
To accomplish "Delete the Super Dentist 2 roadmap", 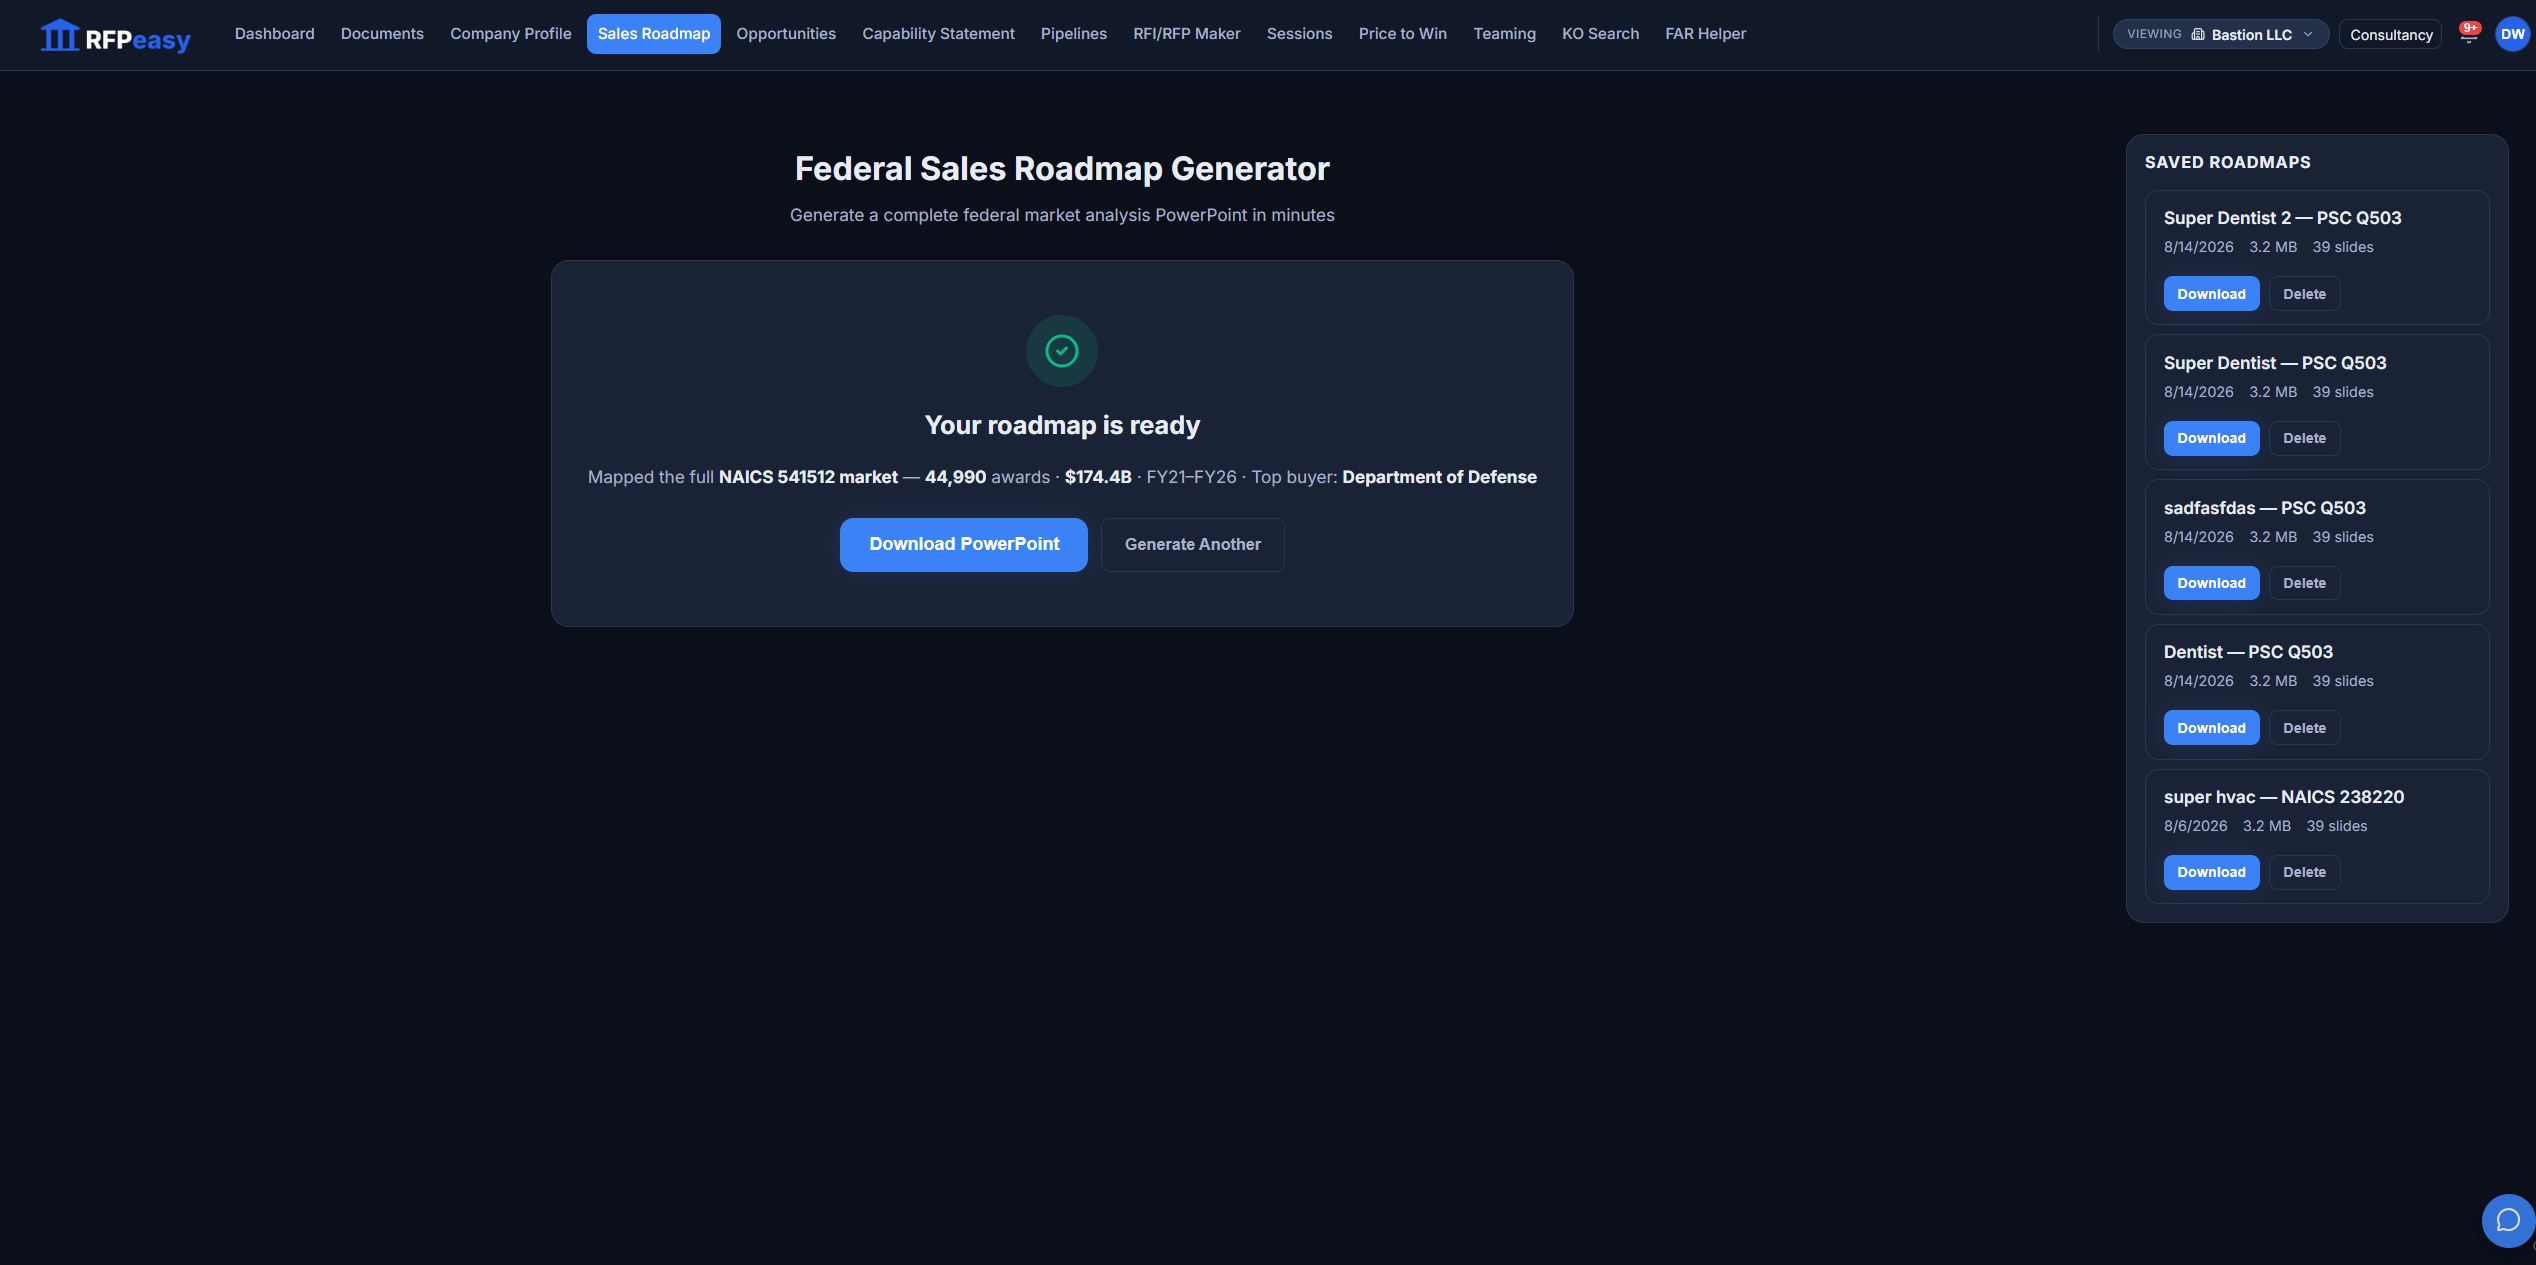I will (x=2304, y=294).
